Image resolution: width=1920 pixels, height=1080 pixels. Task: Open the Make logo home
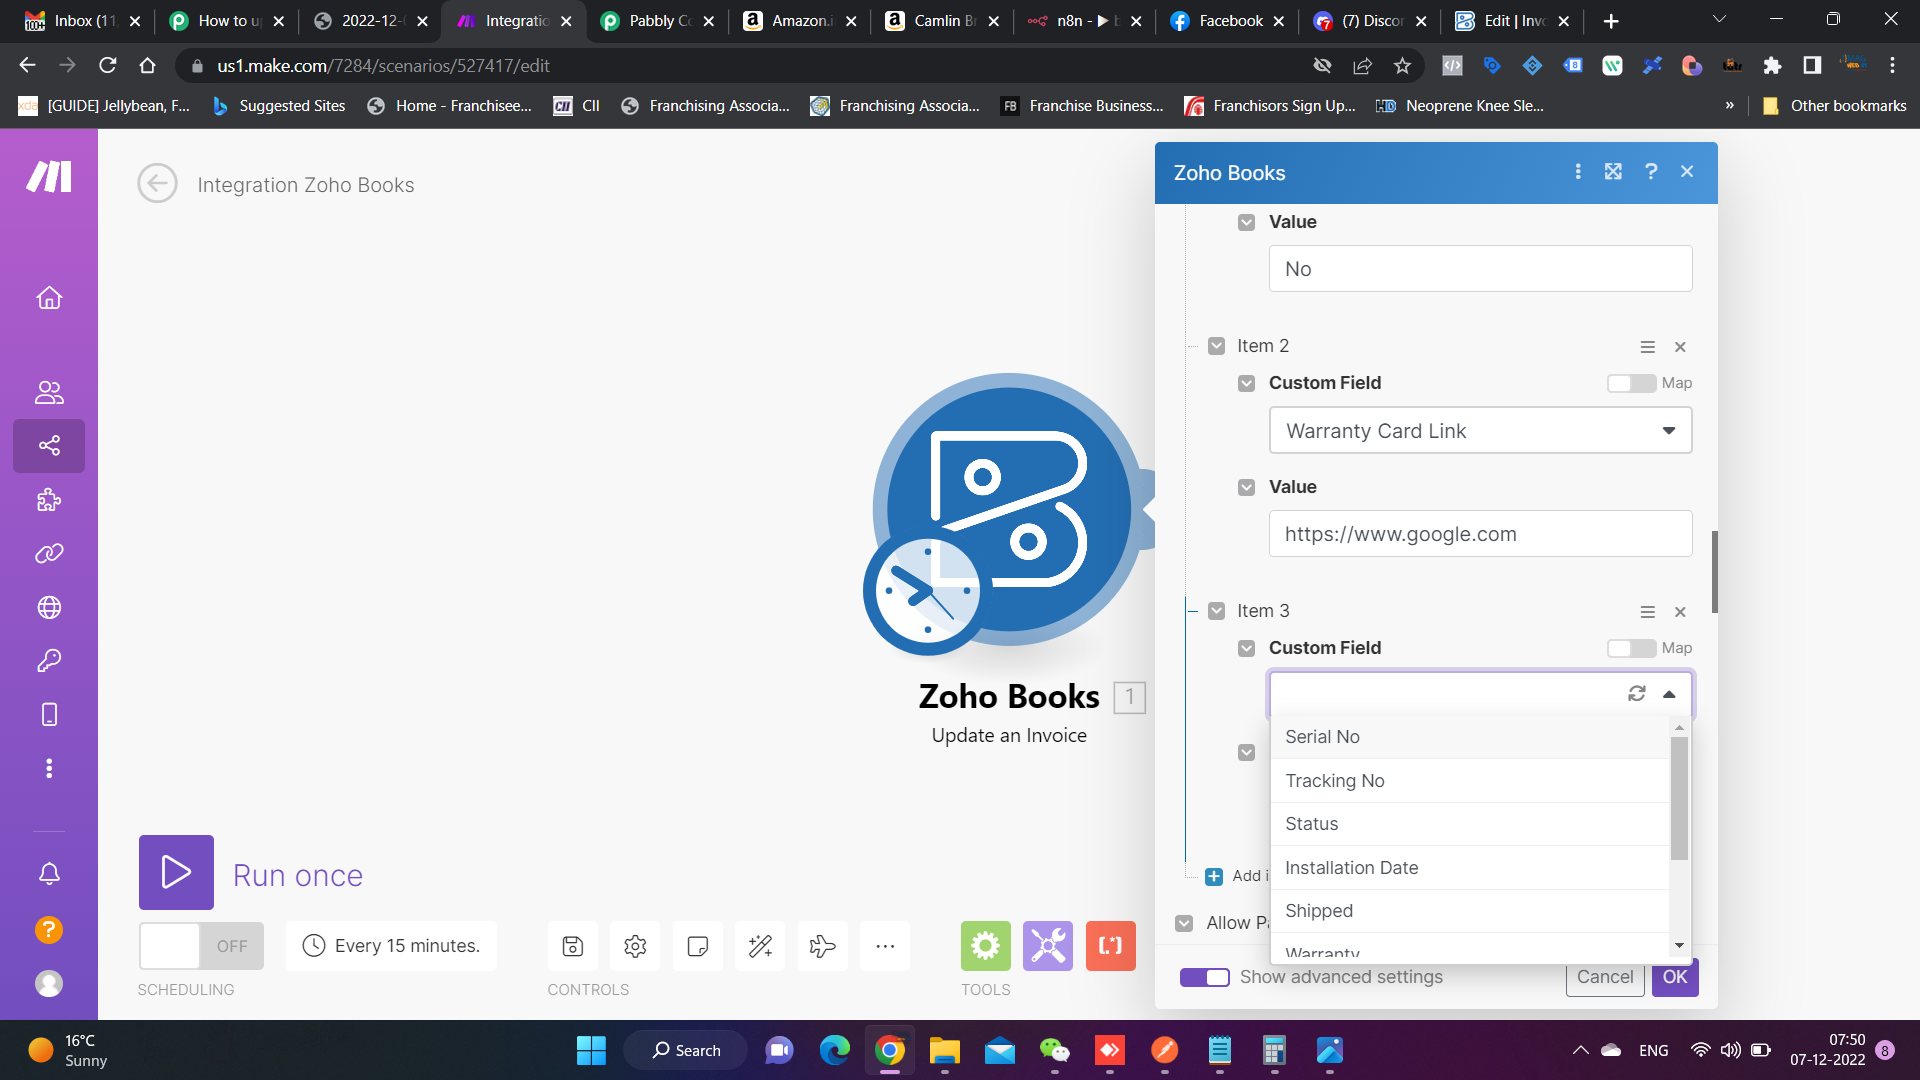pos(49,176)
